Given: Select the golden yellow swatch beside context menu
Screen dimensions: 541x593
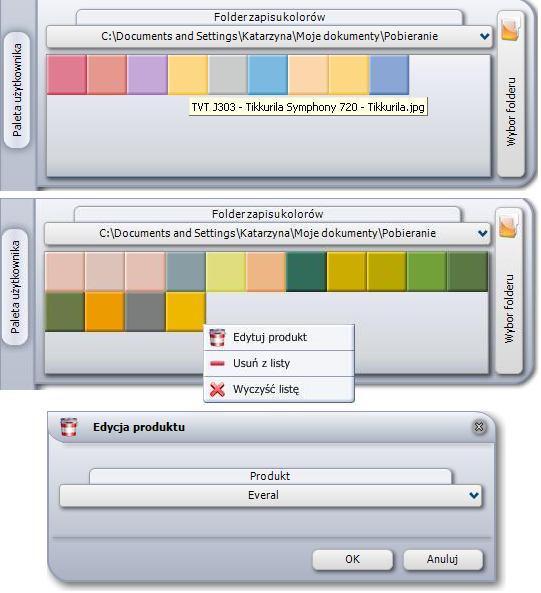Looking at the screenshot, I should click(x=186, y=312).
